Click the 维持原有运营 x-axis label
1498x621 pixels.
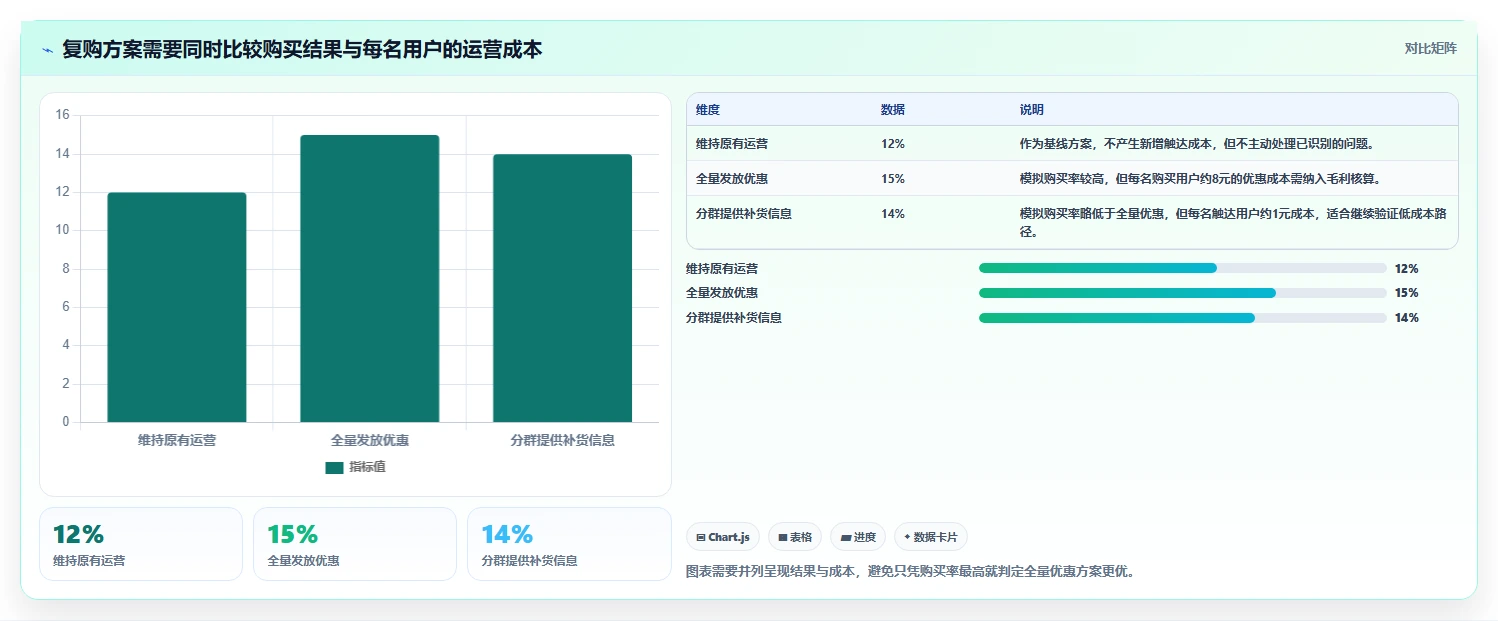click(177, 440)
